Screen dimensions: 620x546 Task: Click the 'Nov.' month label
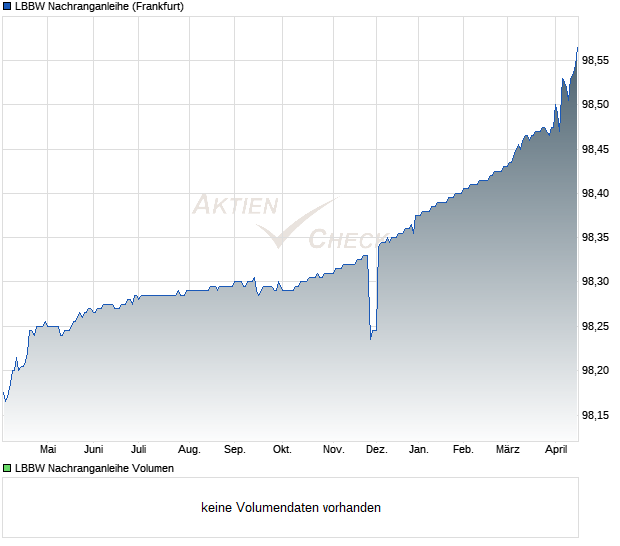[x=334, y=450]
